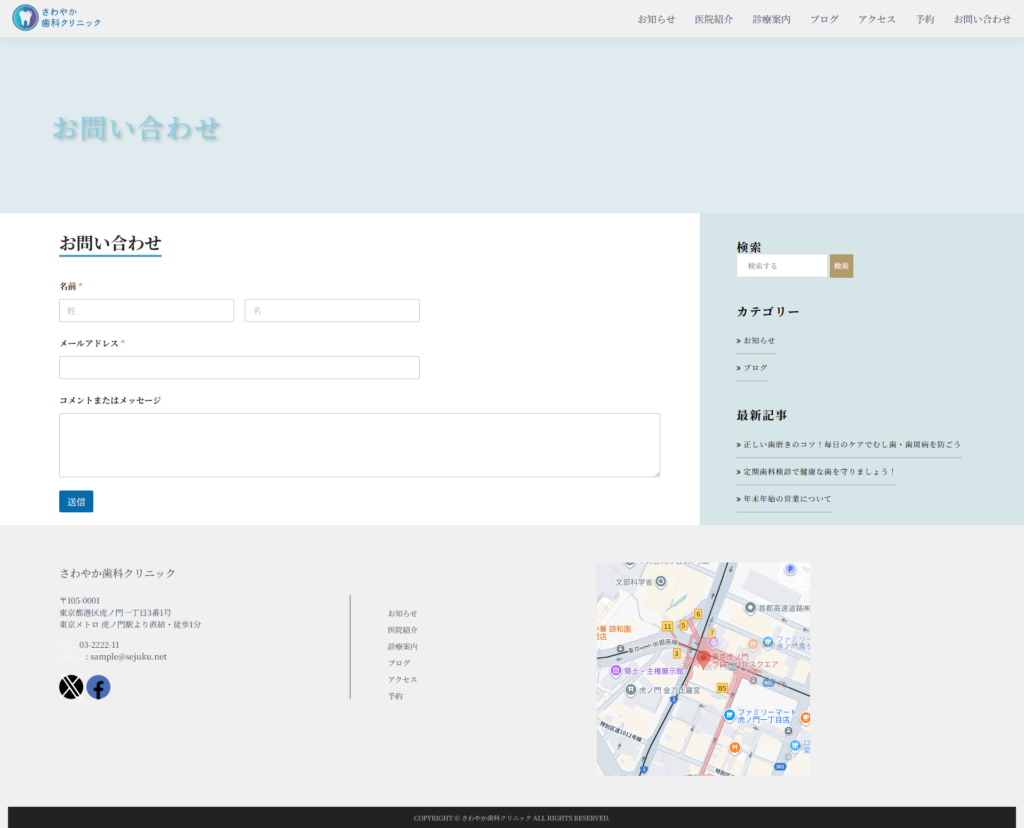Image resolution: width=1024 pixels, height=828 pixels.
Task: Open お知らせ in the top navigation
Action: point(656,19)
